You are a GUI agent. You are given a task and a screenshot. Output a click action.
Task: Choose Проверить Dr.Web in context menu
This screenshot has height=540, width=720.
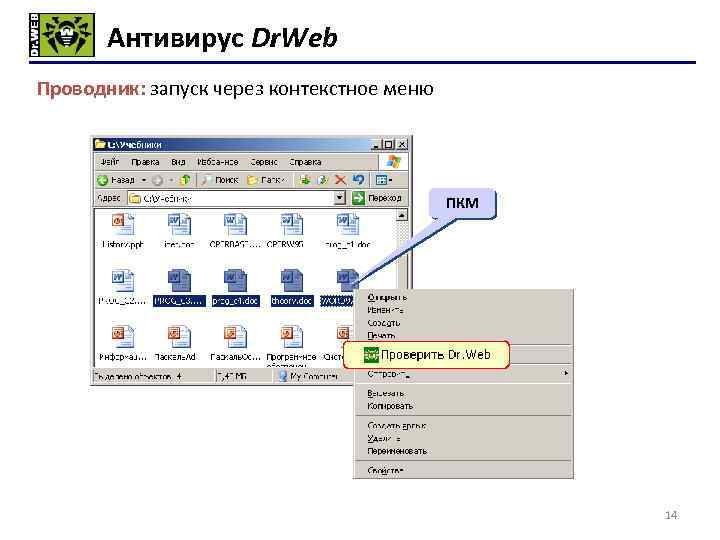tap(427, 354)
